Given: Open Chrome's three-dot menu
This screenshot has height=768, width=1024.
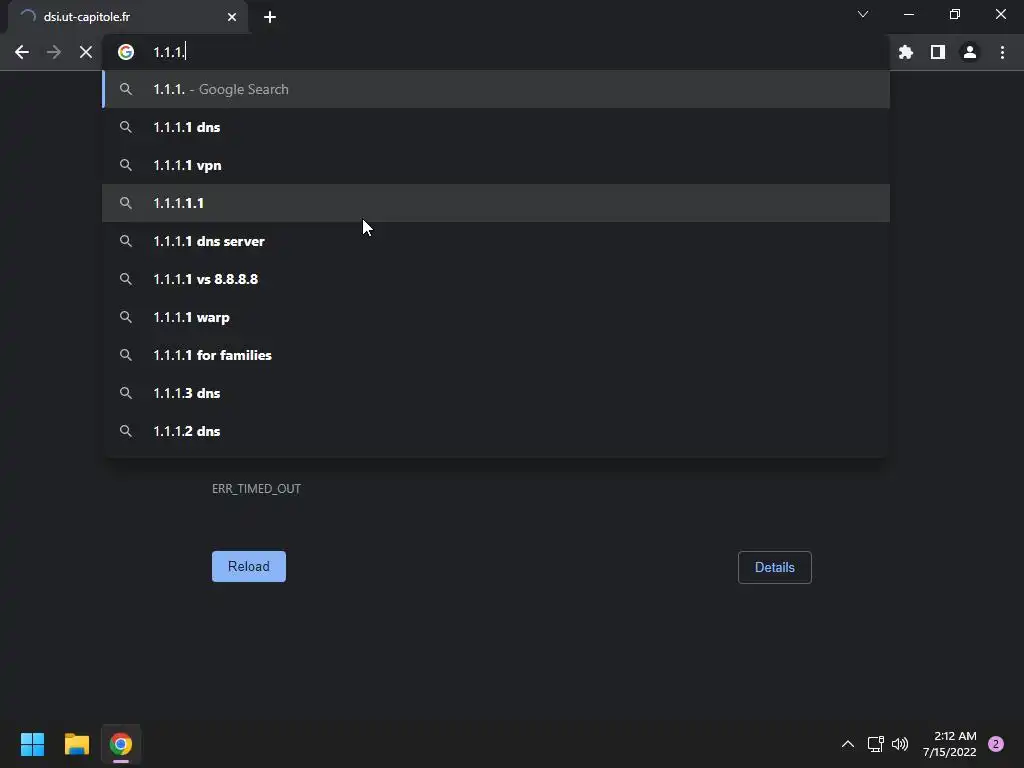Looking at the screenshot, I should 1002,52.
